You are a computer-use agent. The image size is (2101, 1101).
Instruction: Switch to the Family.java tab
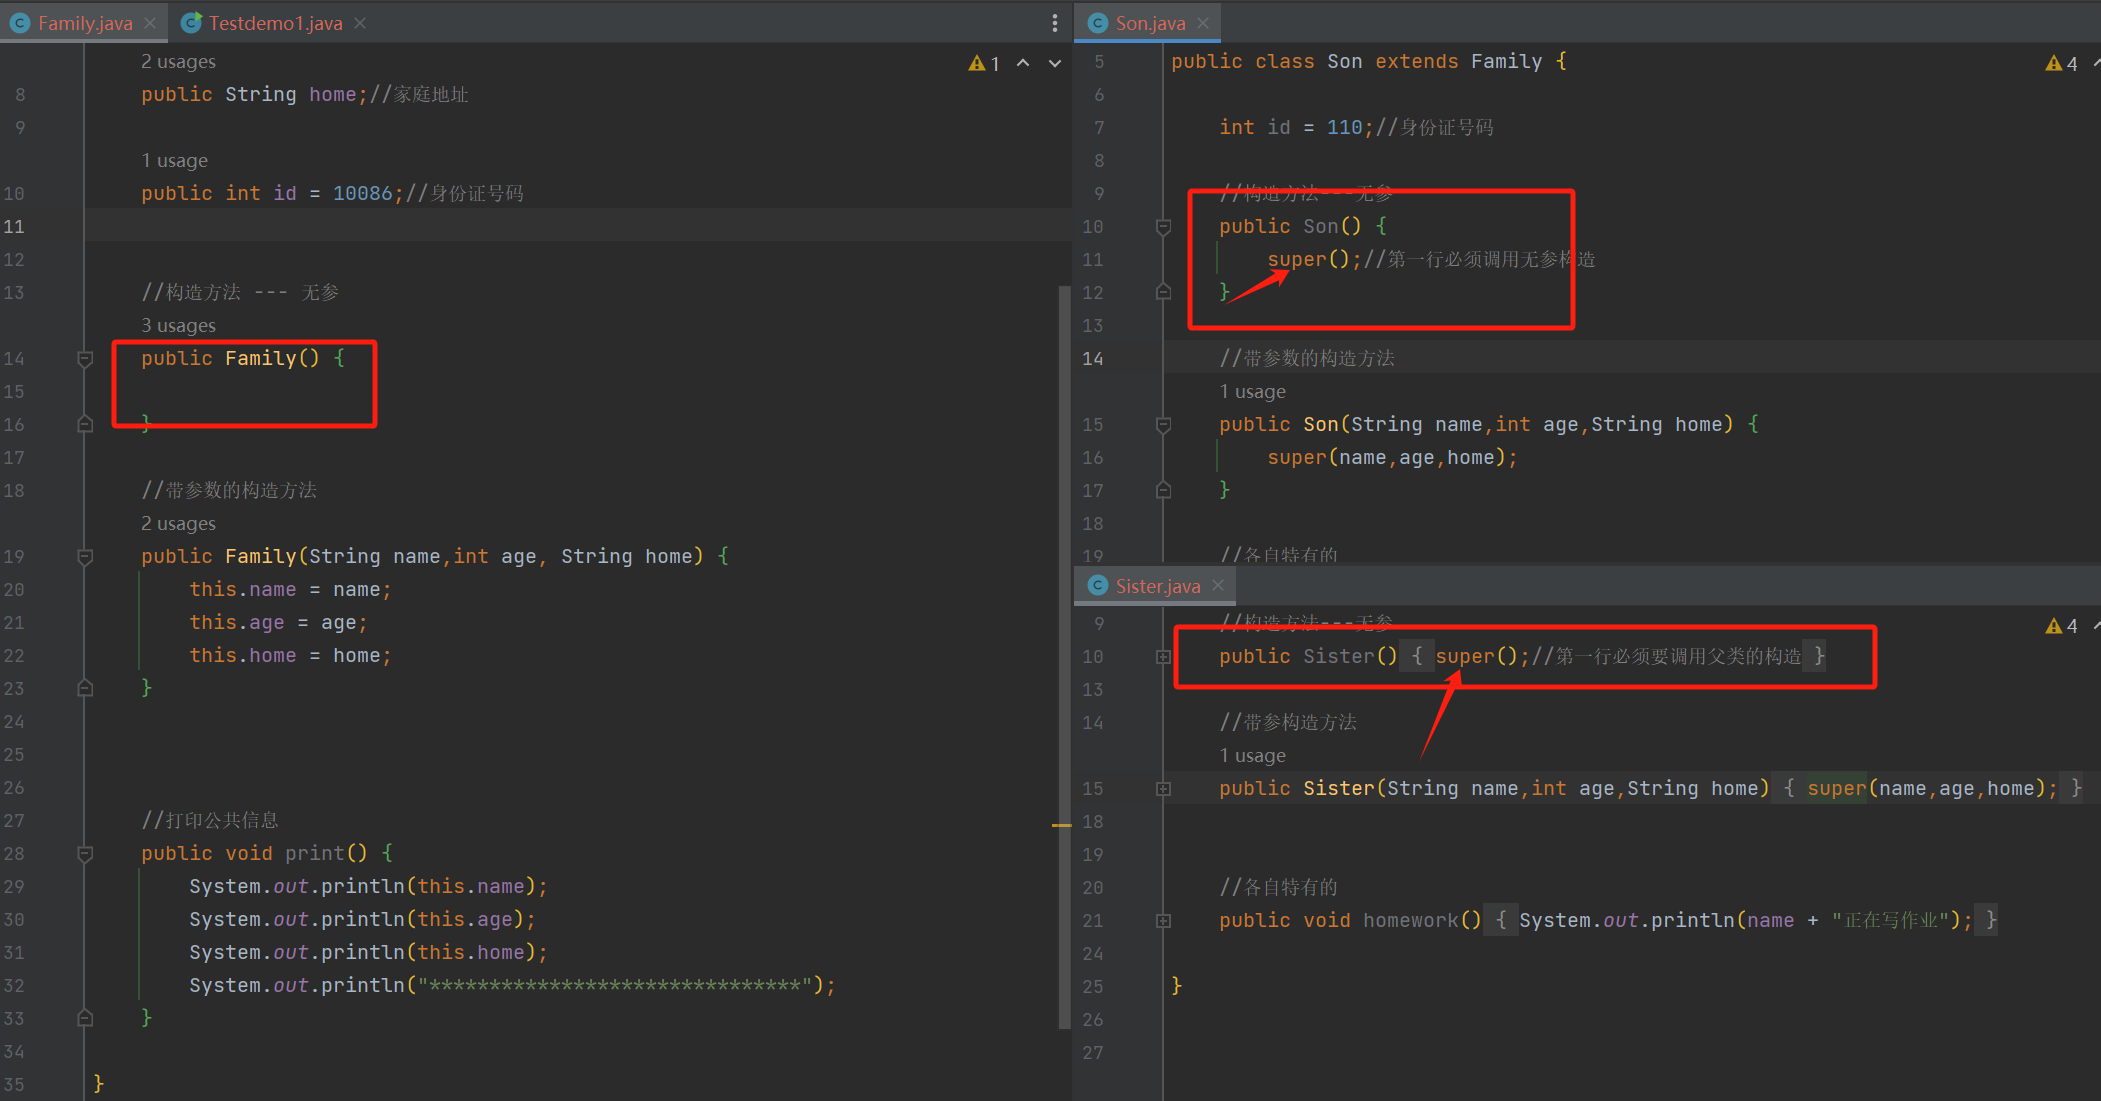click(x=84, y=23)
